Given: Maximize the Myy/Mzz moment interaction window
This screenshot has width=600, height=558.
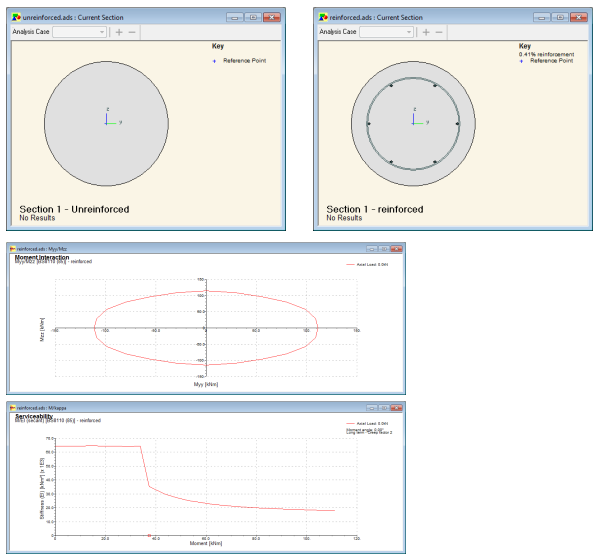Looking at the screenshot, I should tap(382, 248).
